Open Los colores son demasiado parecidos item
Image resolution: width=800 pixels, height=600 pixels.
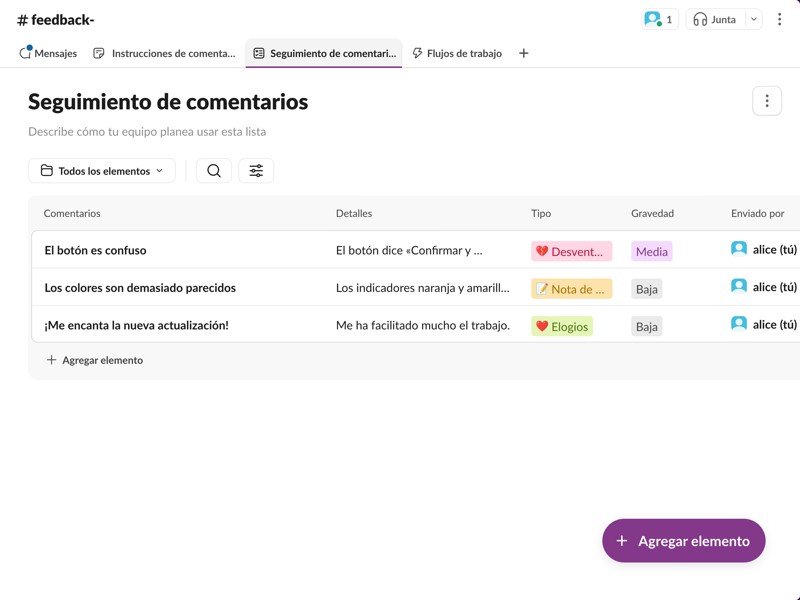pyautogui.click(x=140, y=288)
